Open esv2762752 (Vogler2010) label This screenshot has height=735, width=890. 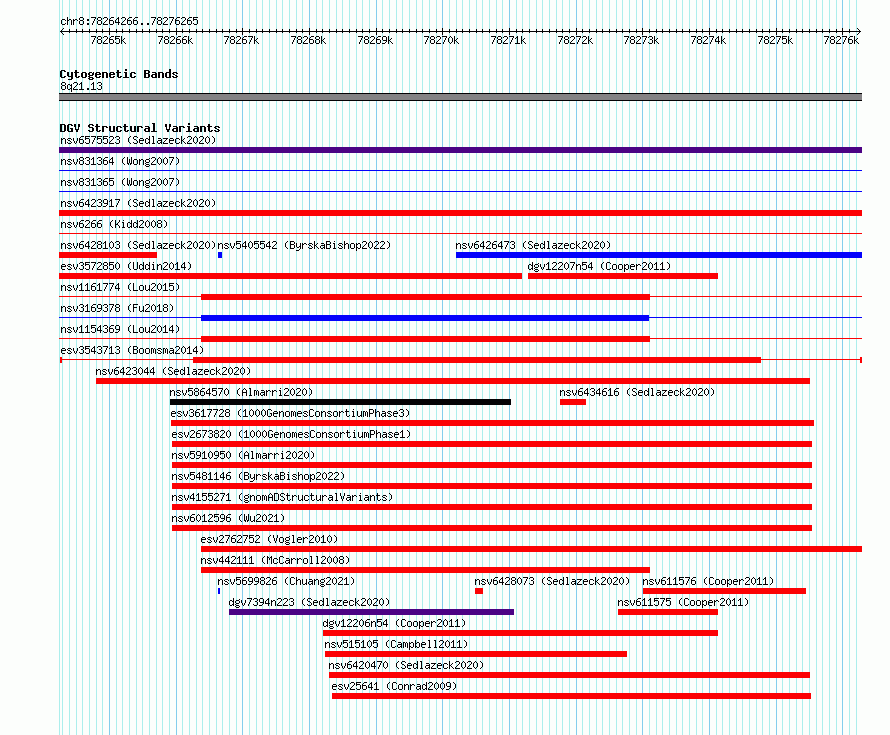[x=269, y=539]
